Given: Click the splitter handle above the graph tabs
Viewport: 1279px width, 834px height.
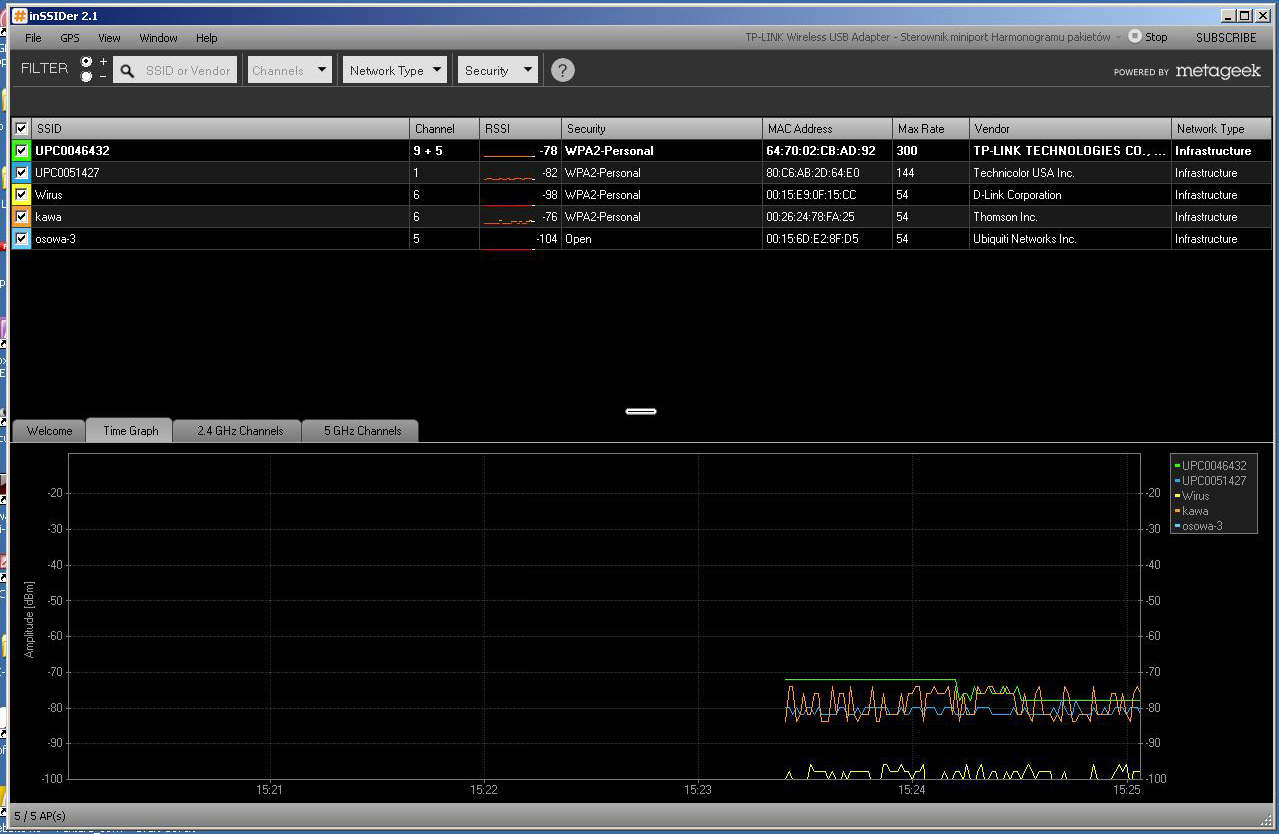Looking at the screenshot, I should (641, 411).
